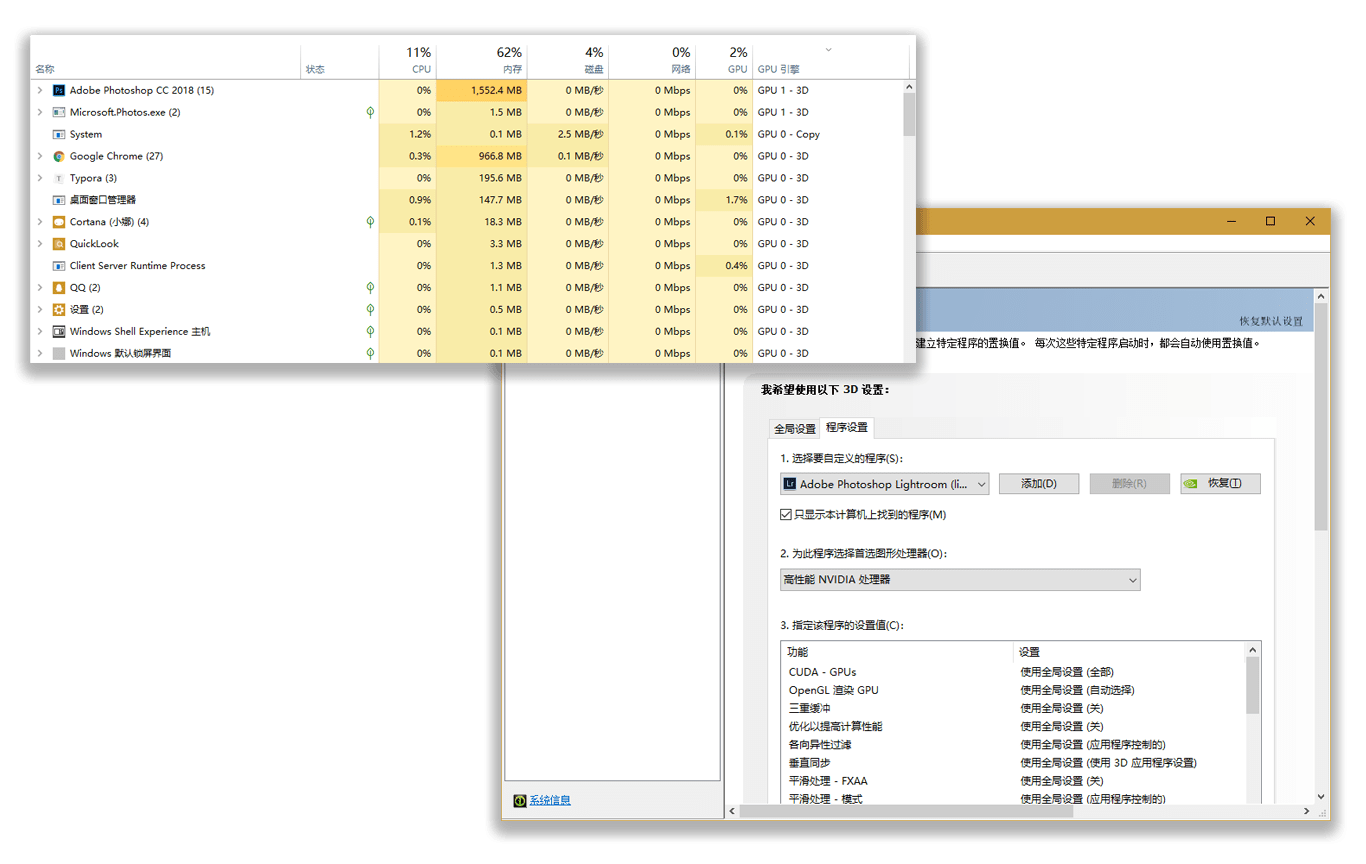Click the 设置 gear process icon

pos(59,310)
